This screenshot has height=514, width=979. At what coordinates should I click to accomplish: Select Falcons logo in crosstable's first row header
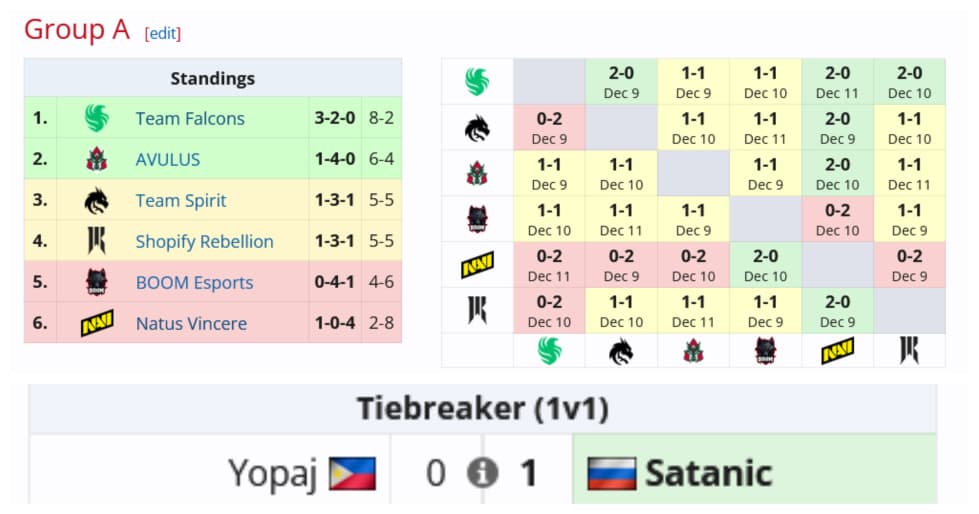477,82
